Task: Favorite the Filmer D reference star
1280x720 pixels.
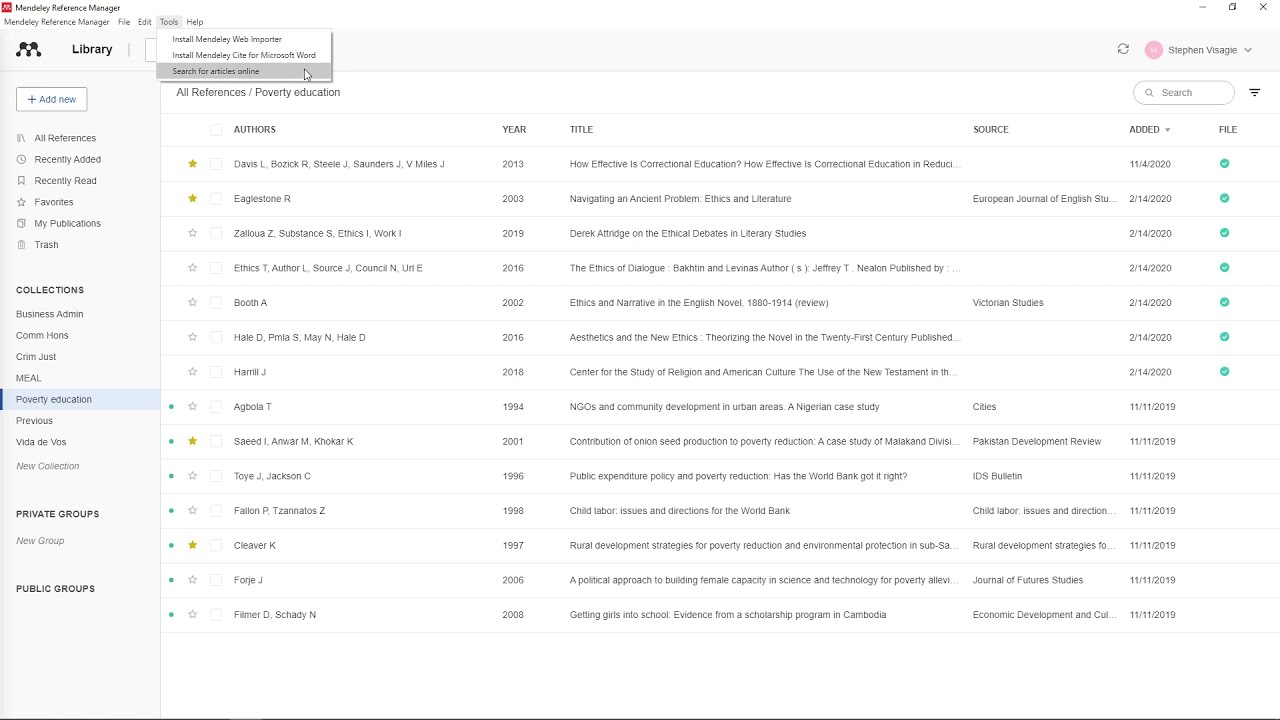Action: coord(193,614)
